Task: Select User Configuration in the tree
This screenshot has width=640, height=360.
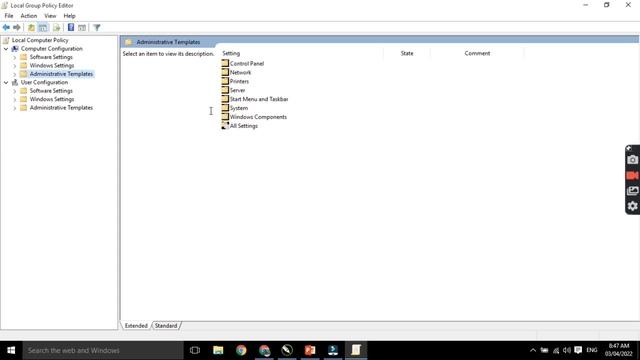Action: tap(44, 82)
